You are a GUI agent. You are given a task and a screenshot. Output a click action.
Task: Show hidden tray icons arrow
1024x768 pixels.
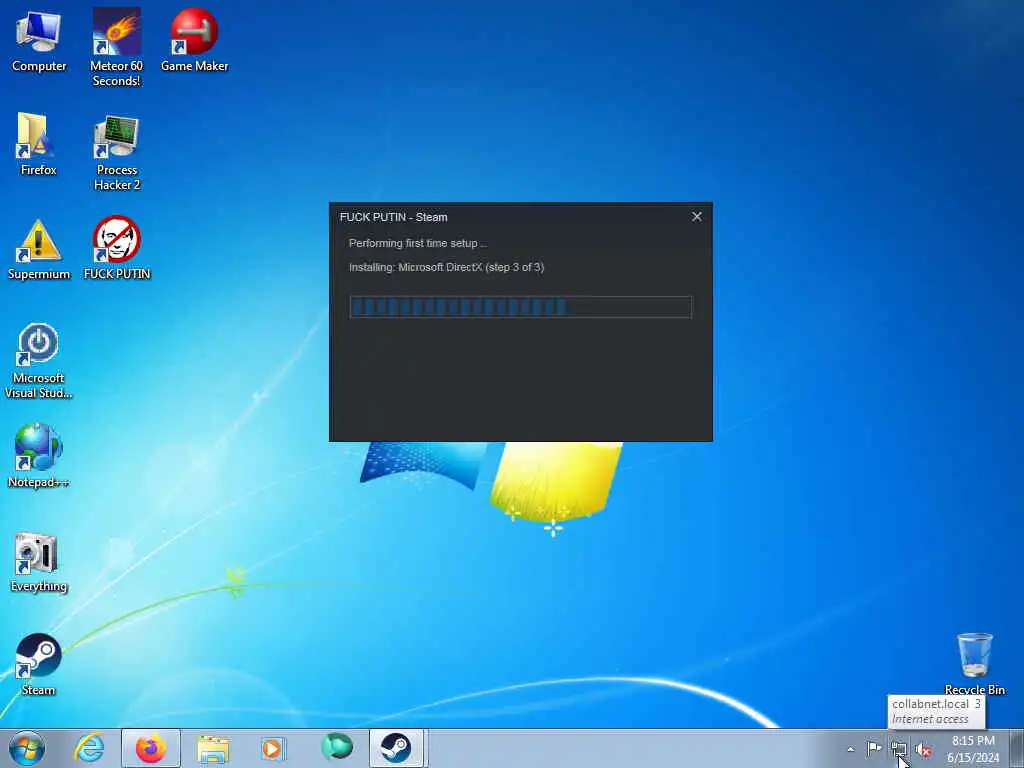(850, 749)
